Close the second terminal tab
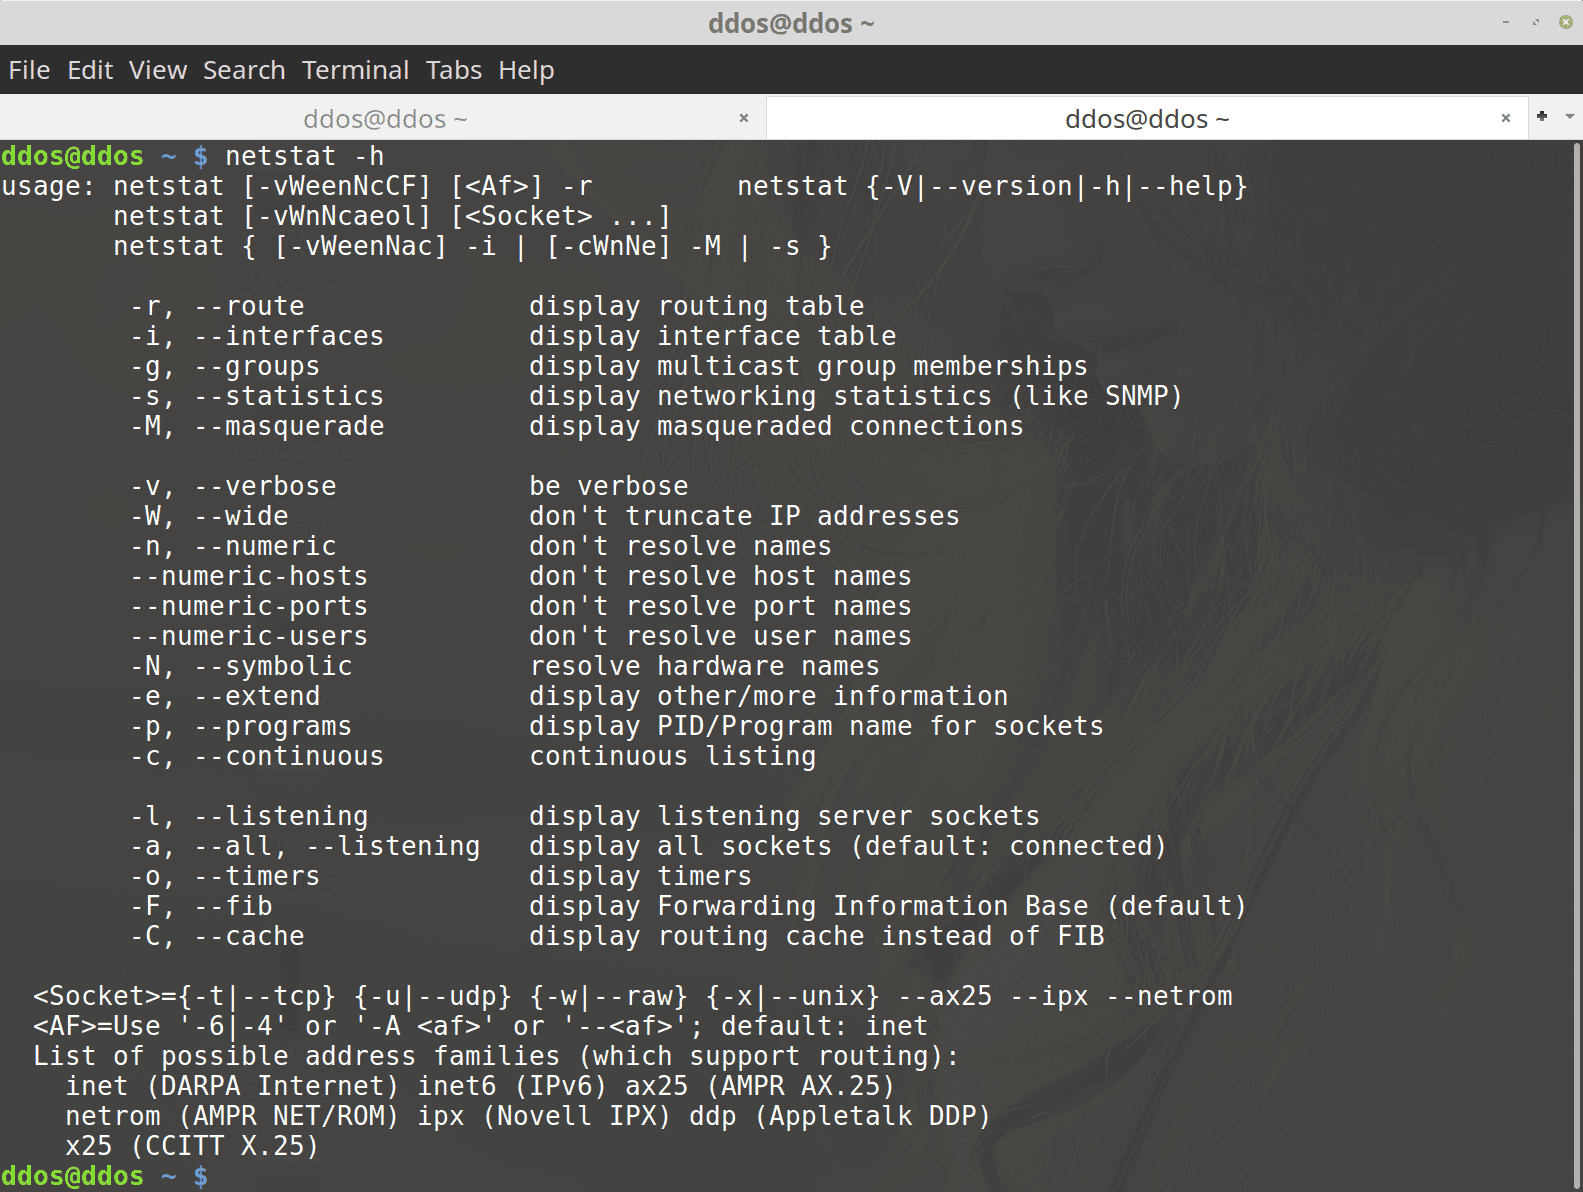1583x1192 pixels. [1506, 118]
